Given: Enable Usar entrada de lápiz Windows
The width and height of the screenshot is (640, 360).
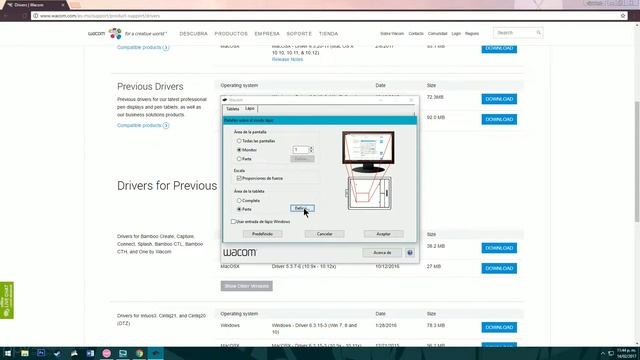Looking at the screenshot, I should pyautogui.click(x=233, y=222).
